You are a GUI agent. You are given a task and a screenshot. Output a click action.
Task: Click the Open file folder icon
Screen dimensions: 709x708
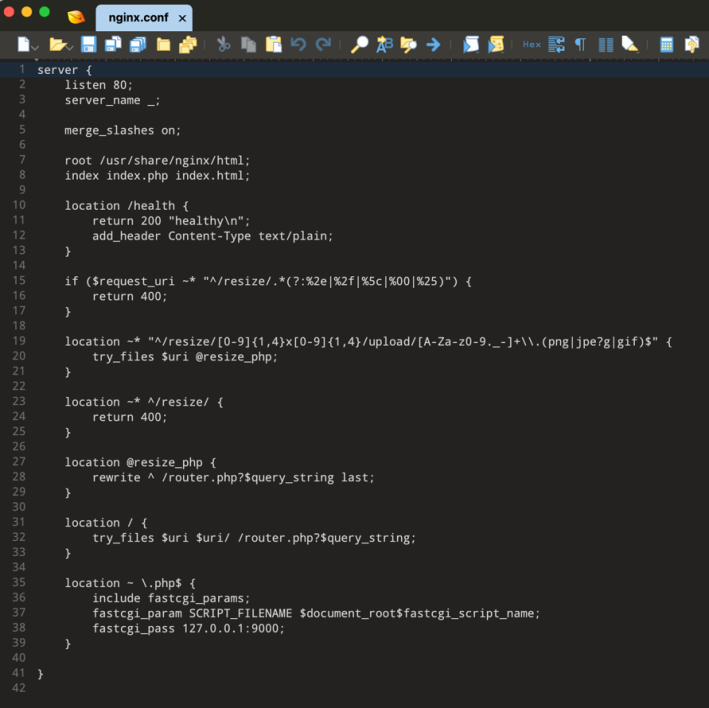pos(57,44)
